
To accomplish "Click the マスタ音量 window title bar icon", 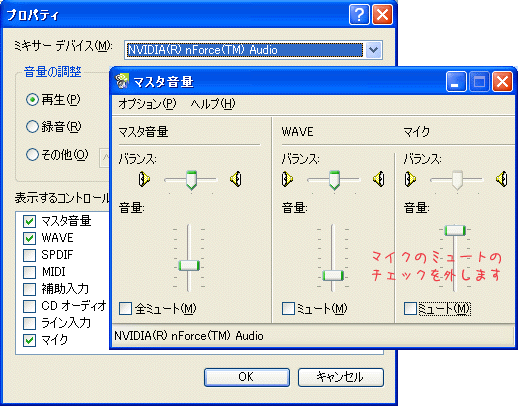I will click(122, 81).
